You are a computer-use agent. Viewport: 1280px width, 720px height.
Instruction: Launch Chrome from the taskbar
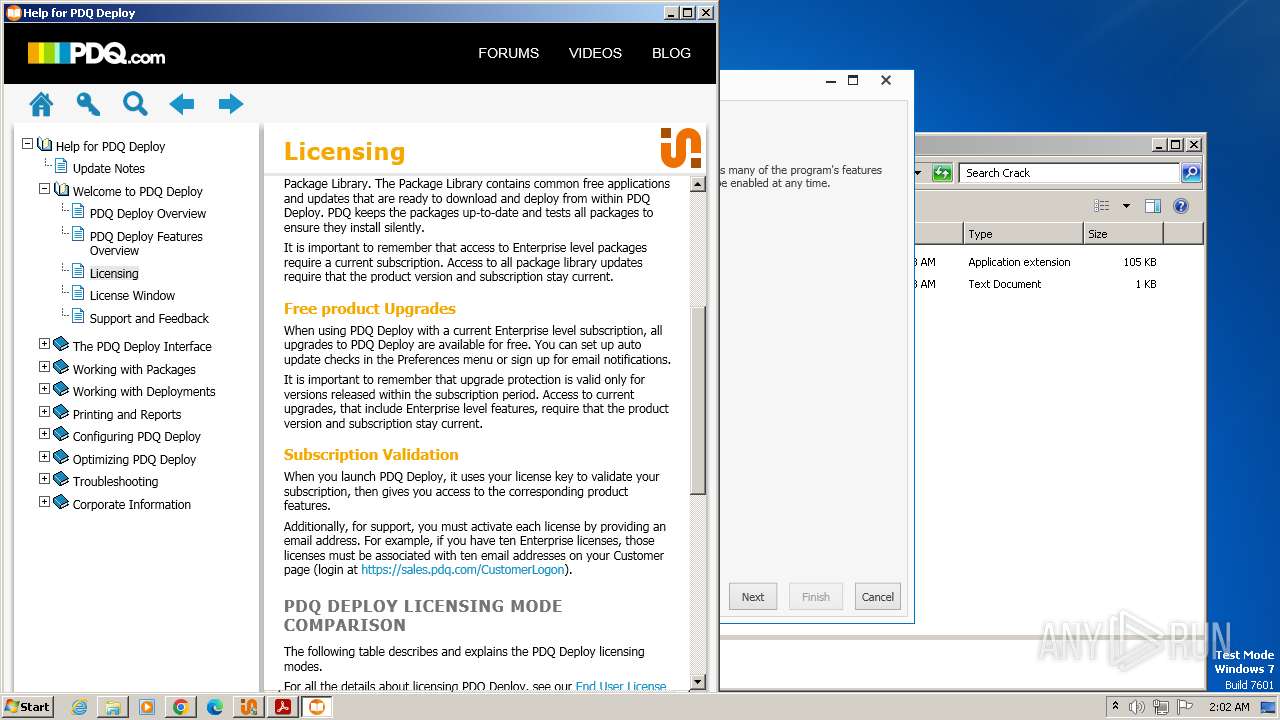tap(181, 707)
